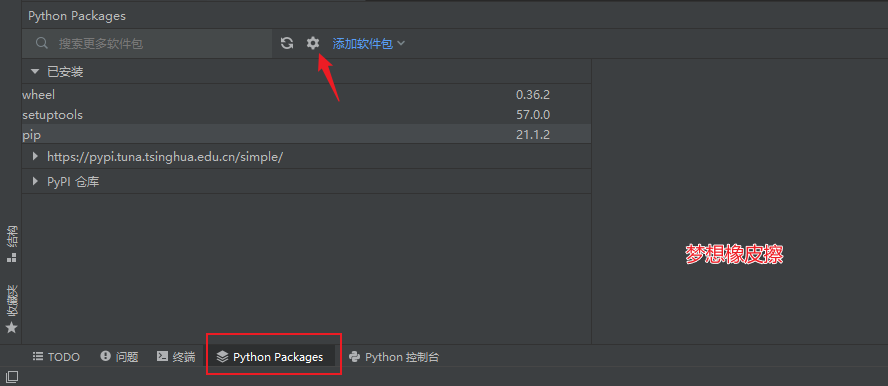
Task: Open the 结构 structure side panel
Action: click(11, 244)
